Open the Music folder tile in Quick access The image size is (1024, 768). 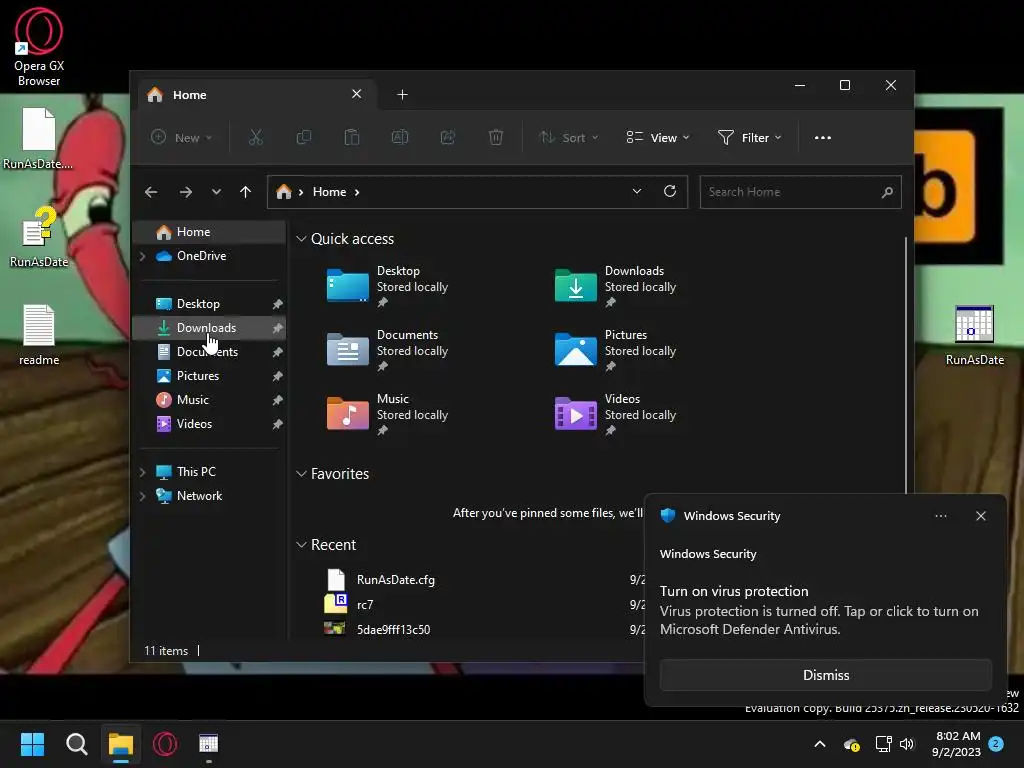(x=387, y=415)
